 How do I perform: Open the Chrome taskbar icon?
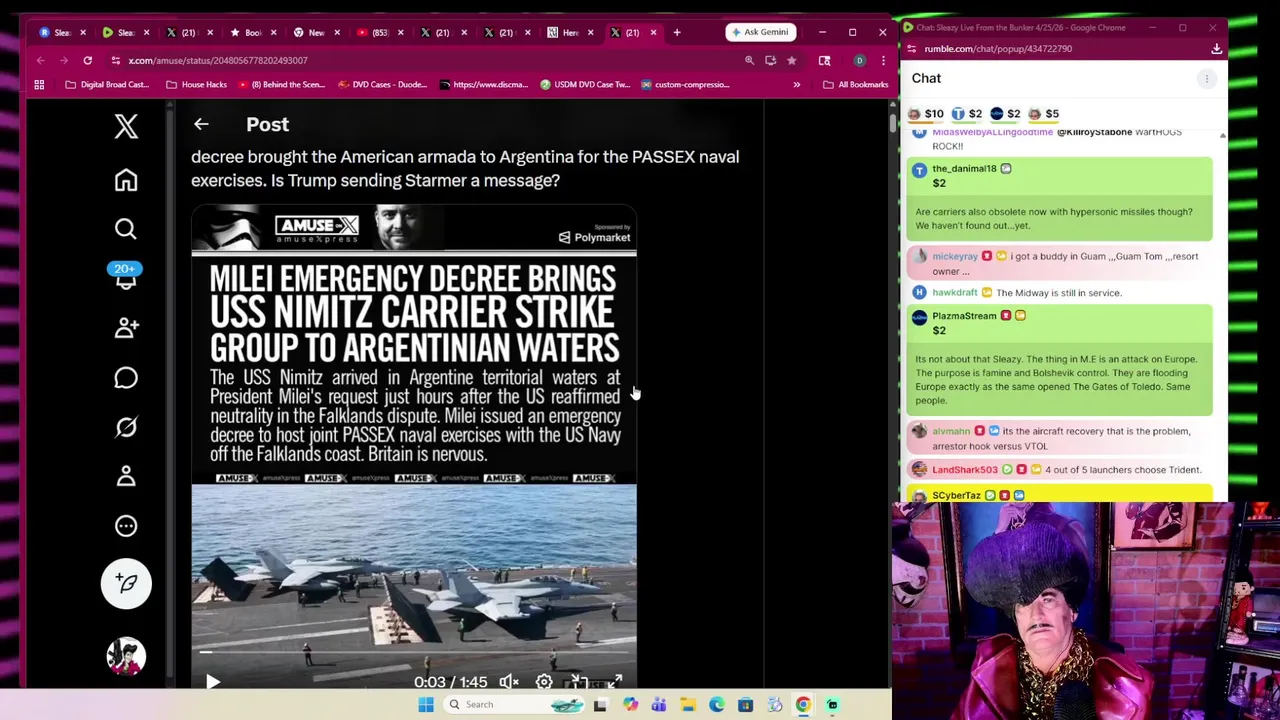pos(803,704)
